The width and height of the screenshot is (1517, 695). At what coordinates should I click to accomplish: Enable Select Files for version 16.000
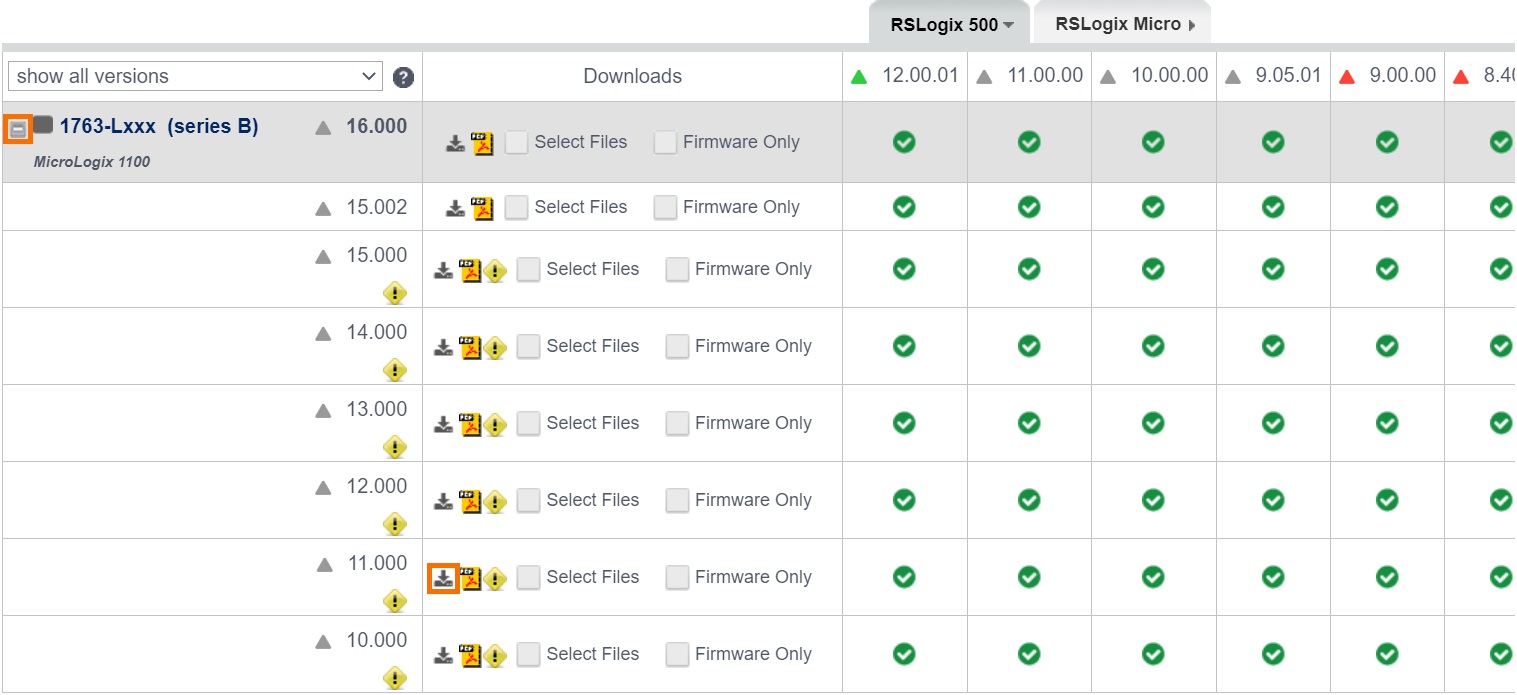tap(516, 142)
